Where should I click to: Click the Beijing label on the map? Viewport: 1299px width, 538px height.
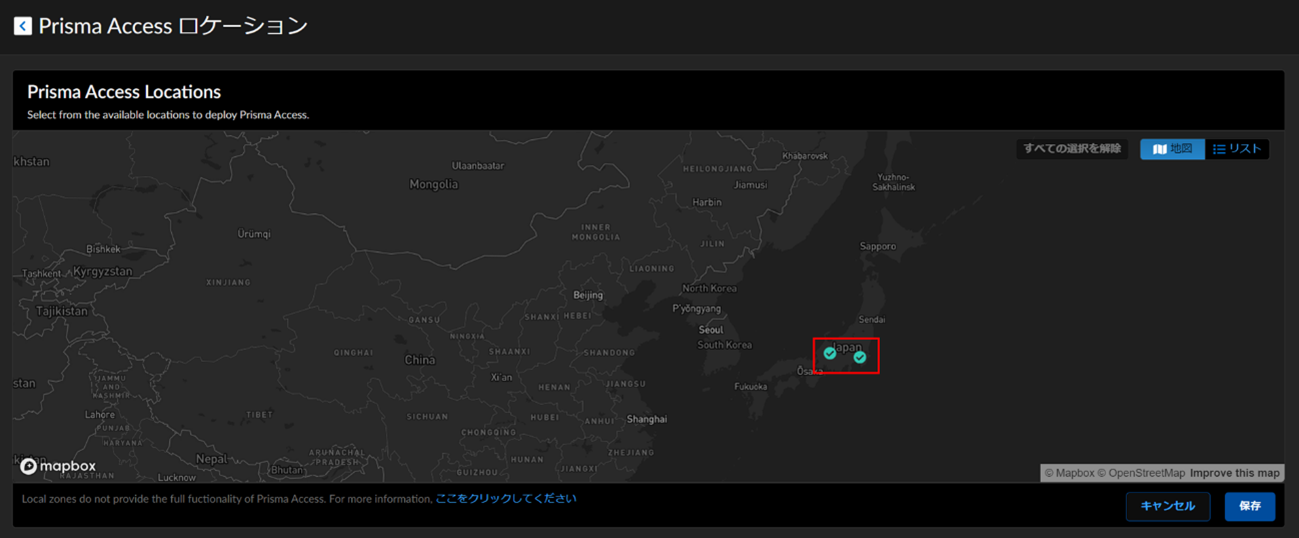[588, 295]
